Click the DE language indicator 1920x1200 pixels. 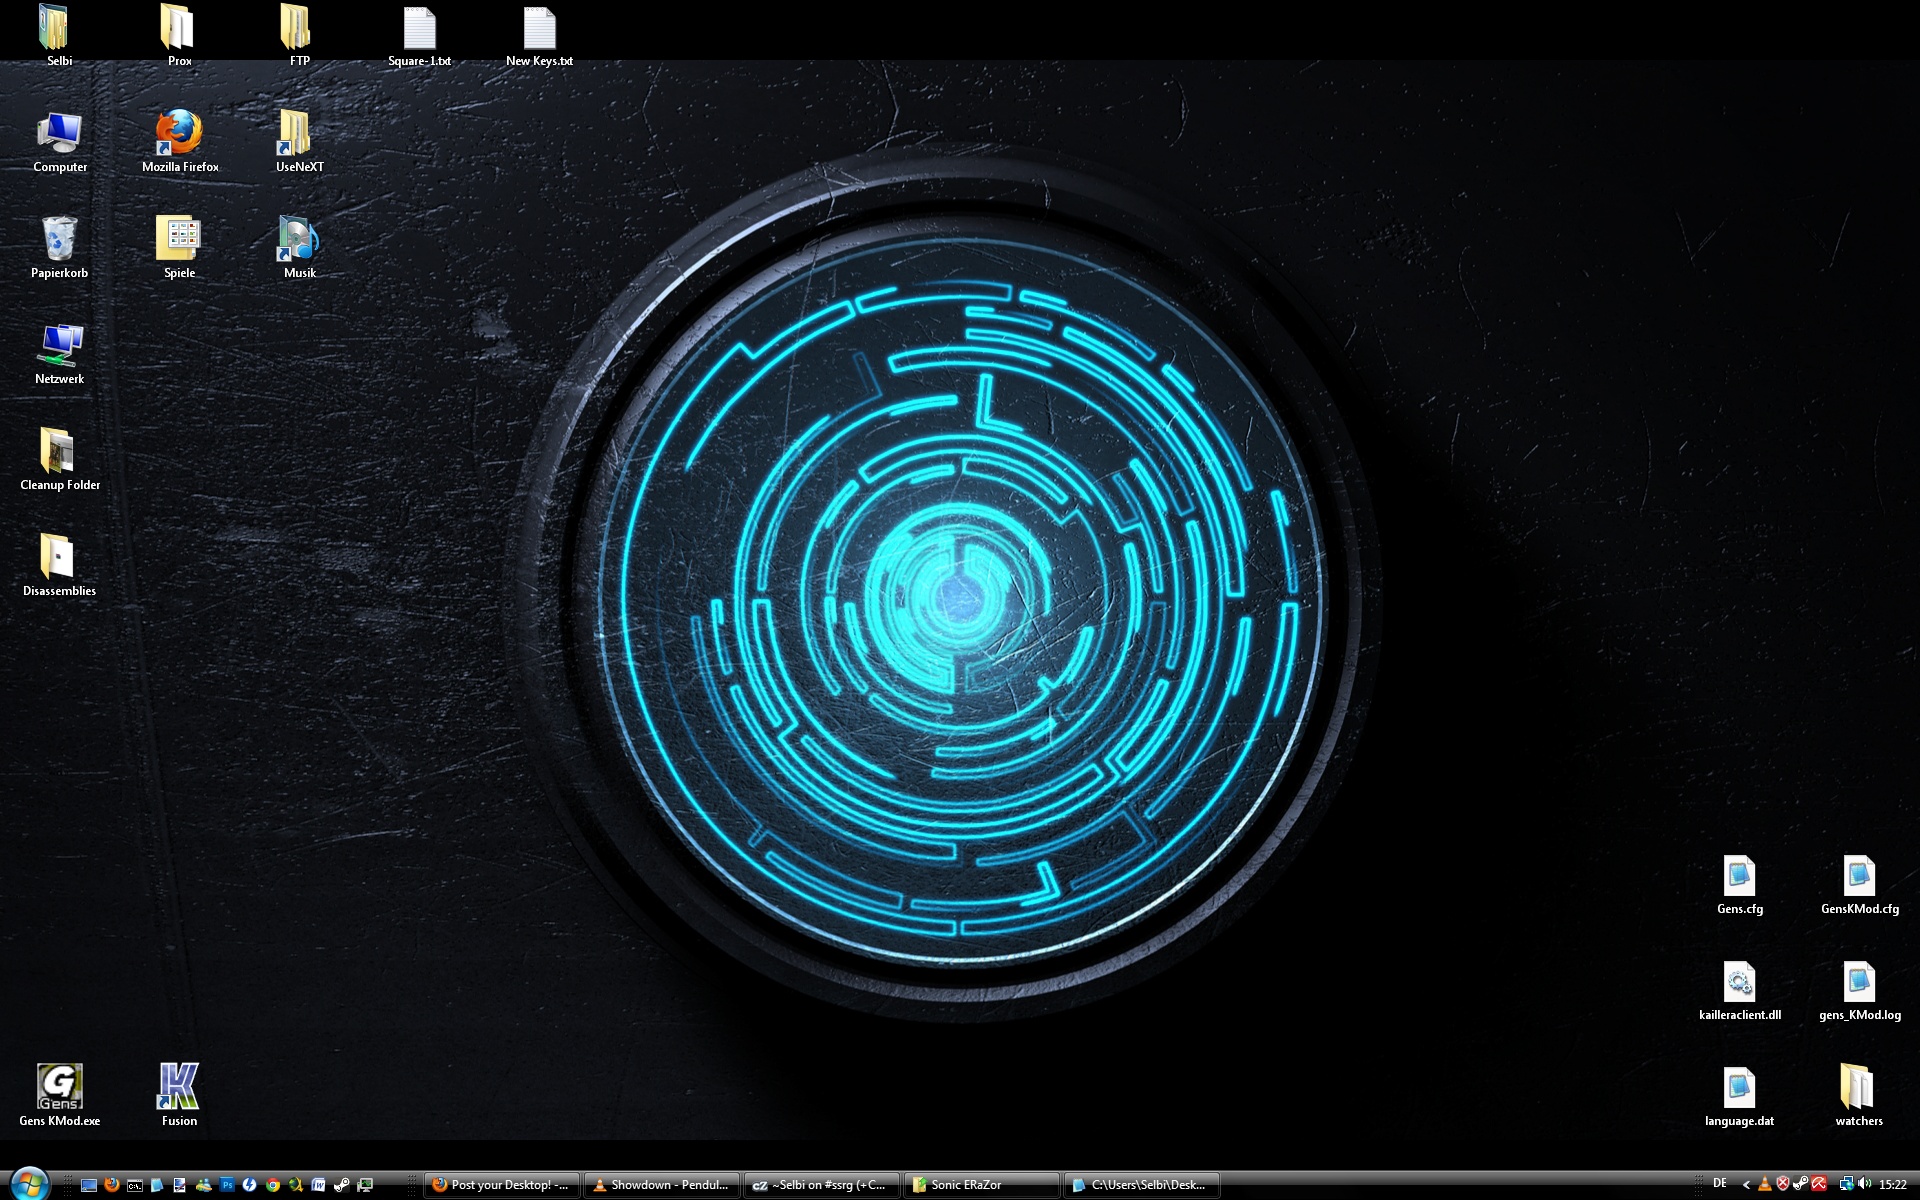pyautogui.click(x=1719, y=1183)
